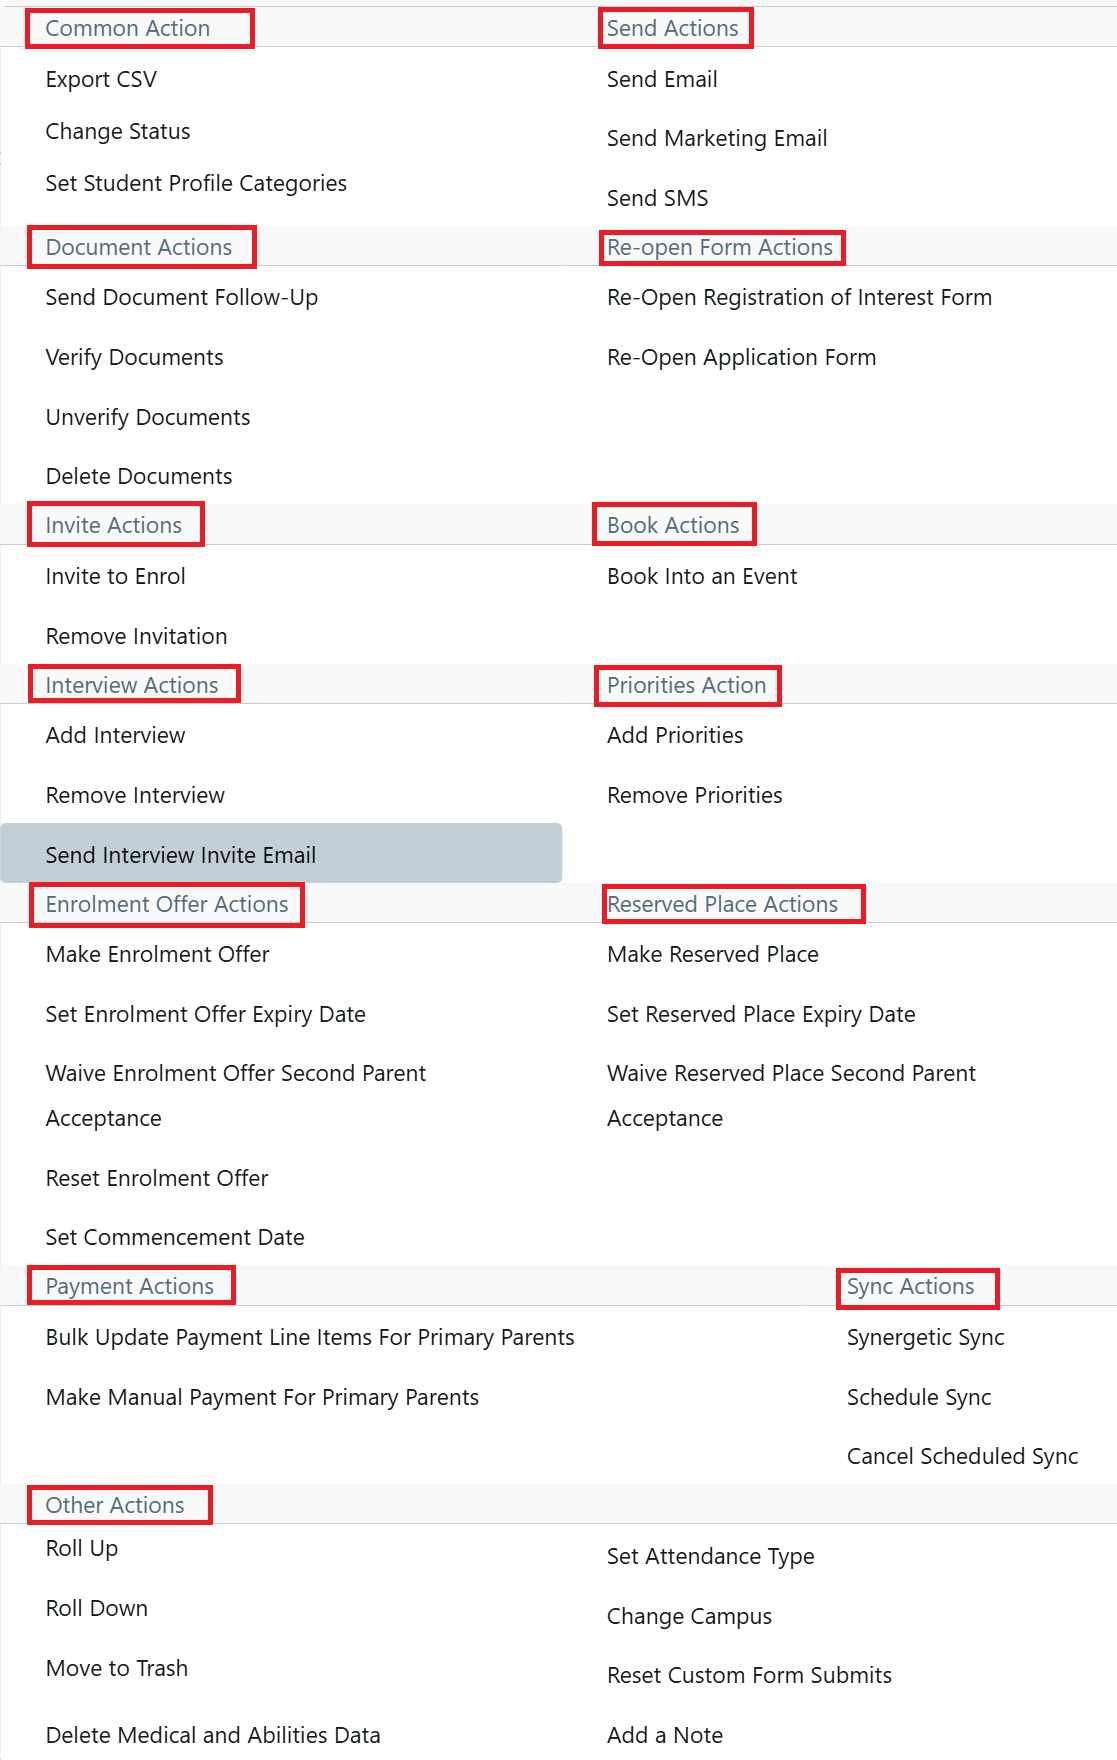
Task: Choose Send Interview Invite Email
Action: click(x=181, y=855)
